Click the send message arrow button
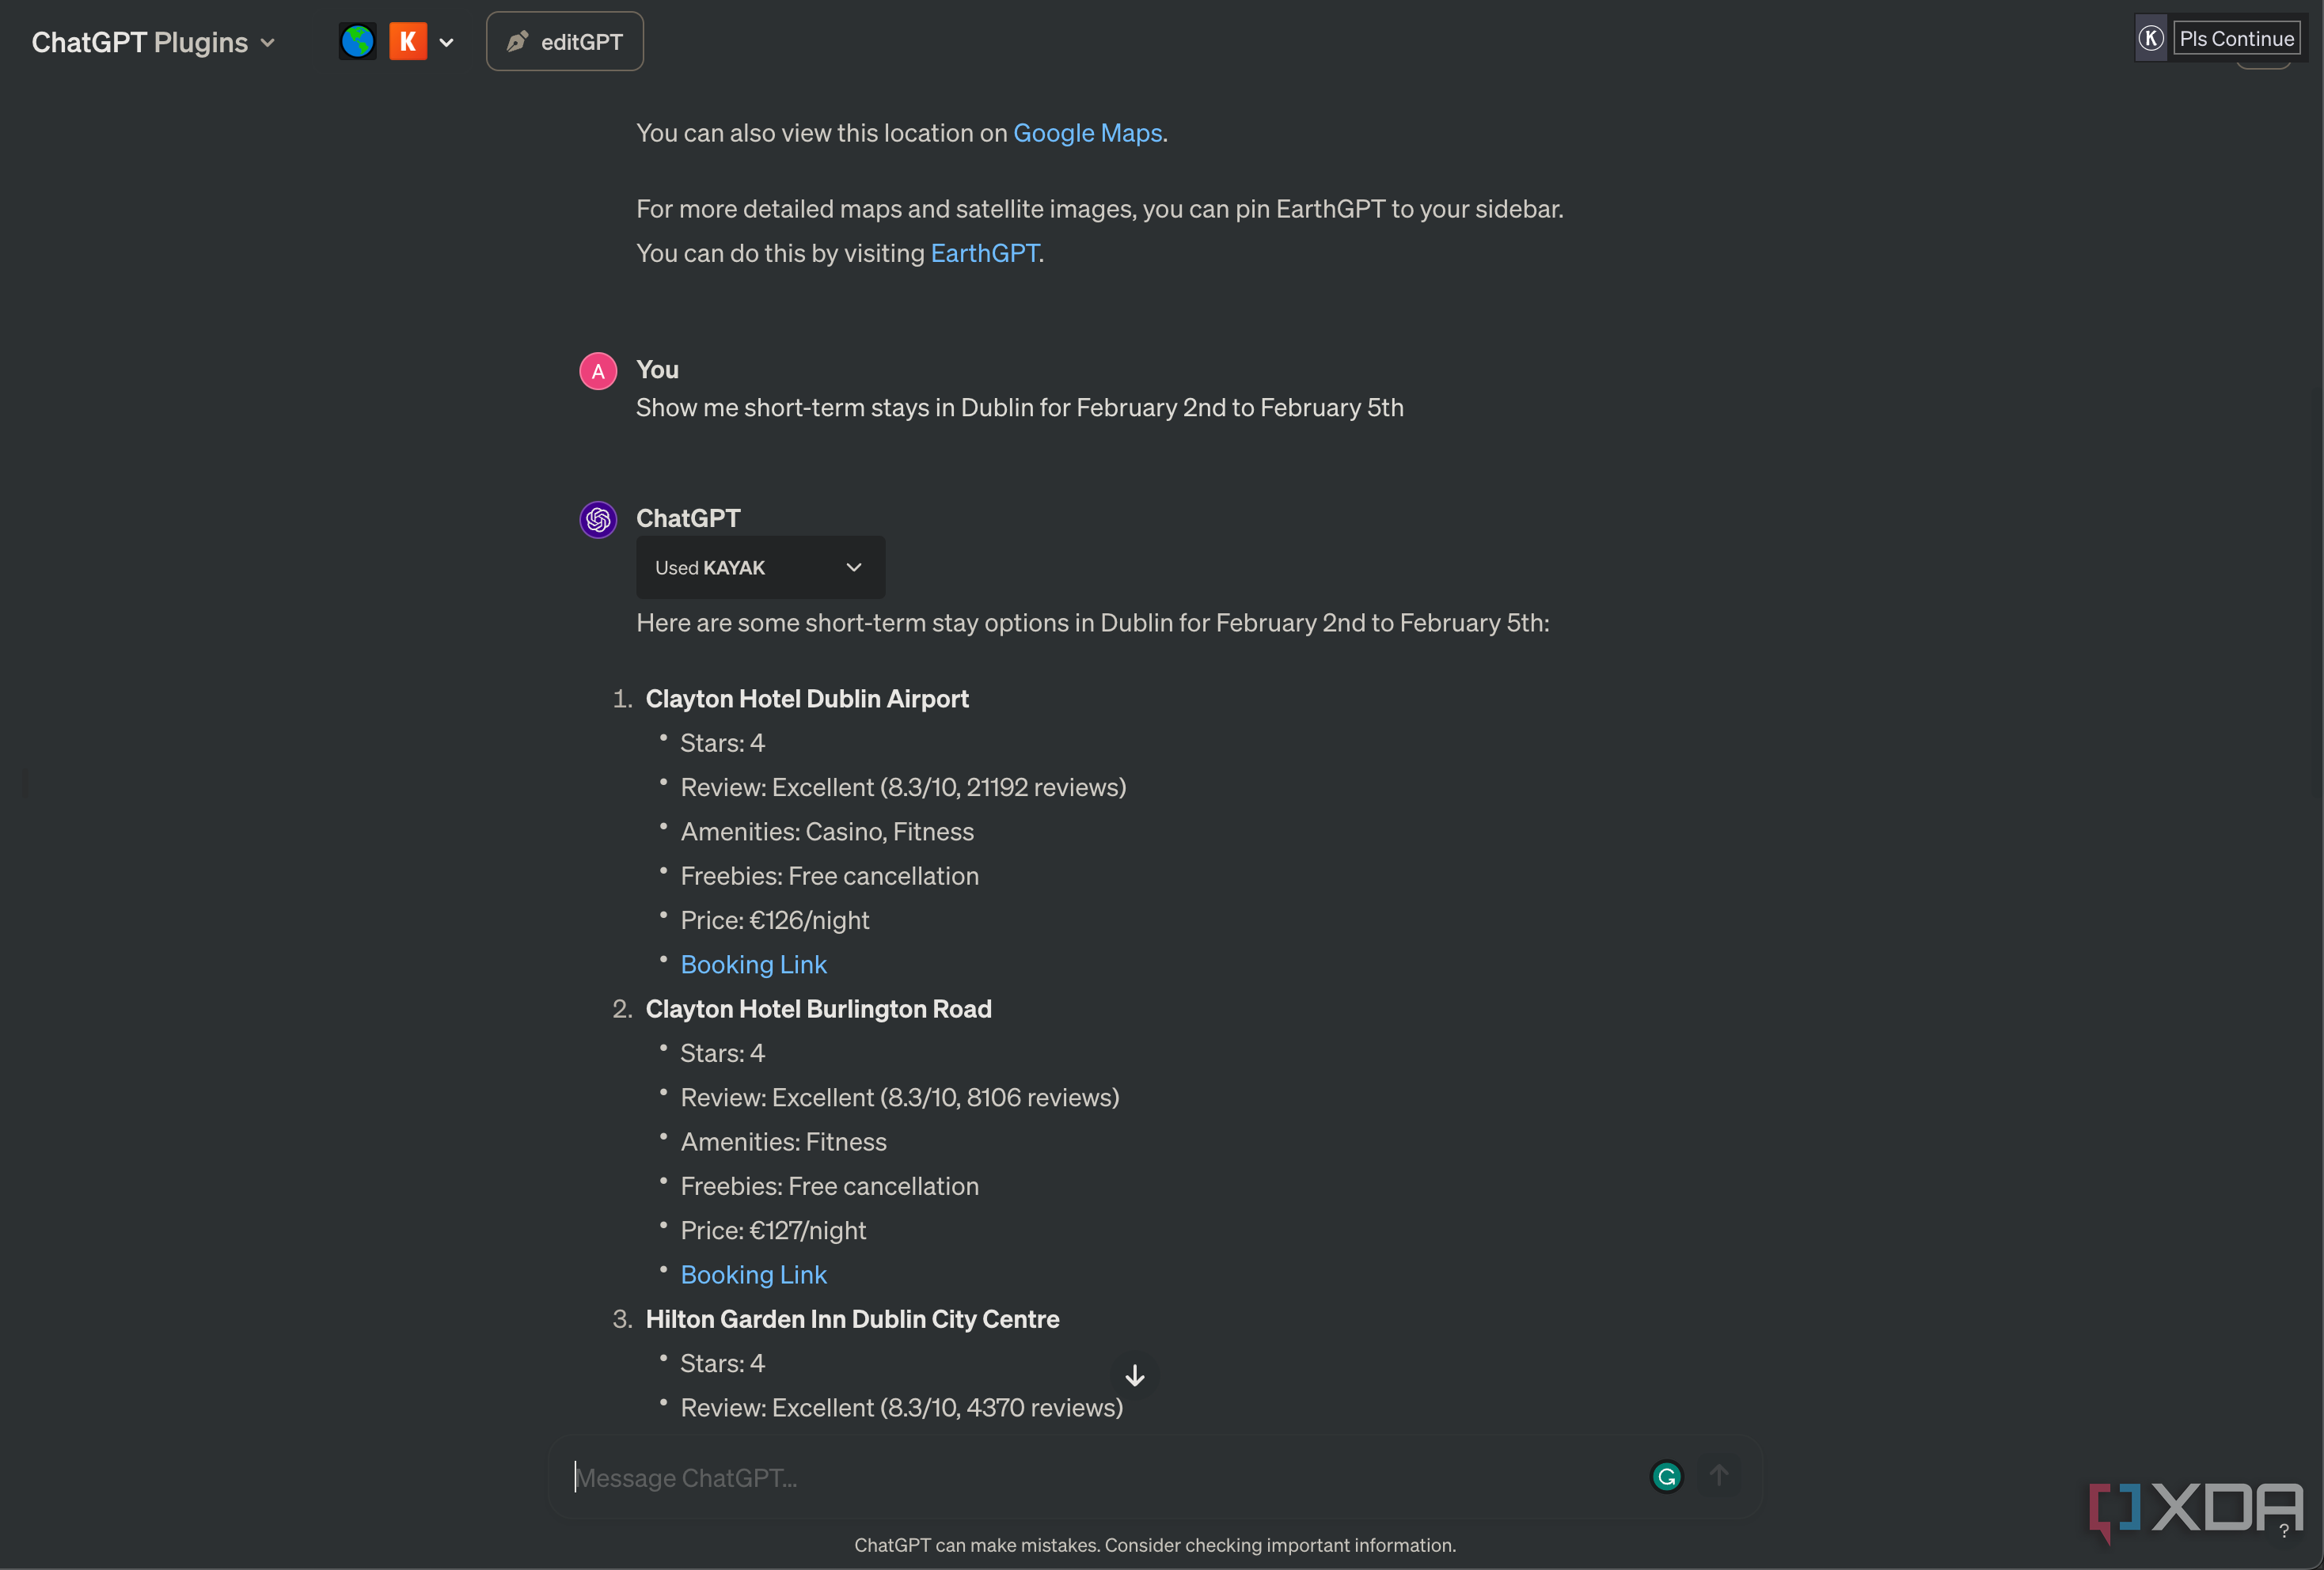This screenshot has height=1570, width=2324. (x=1719, y=1476)
